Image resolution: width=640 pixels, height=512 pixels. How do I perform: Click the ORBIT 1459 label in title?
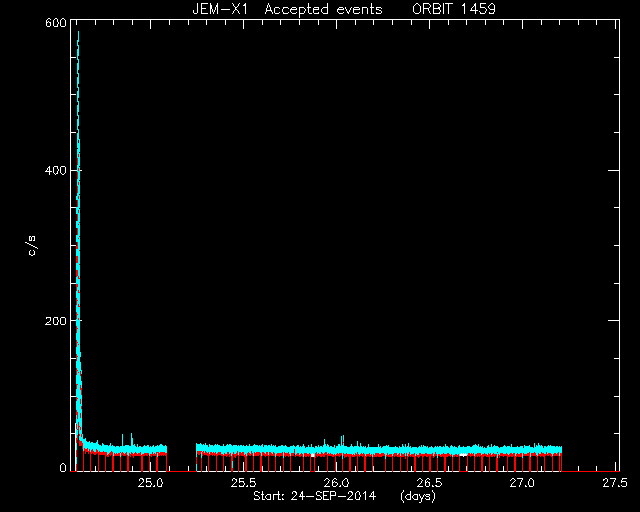(454, 9)
